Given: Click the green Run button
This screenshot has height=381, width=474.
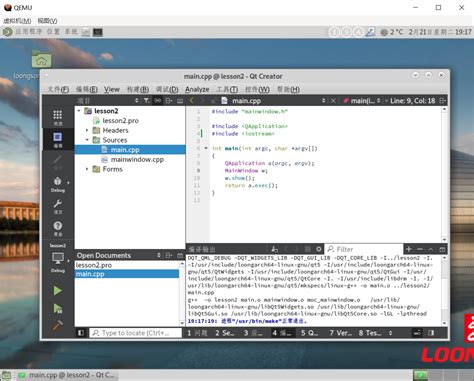Looking at the screenshot, I should pos(57,291).
